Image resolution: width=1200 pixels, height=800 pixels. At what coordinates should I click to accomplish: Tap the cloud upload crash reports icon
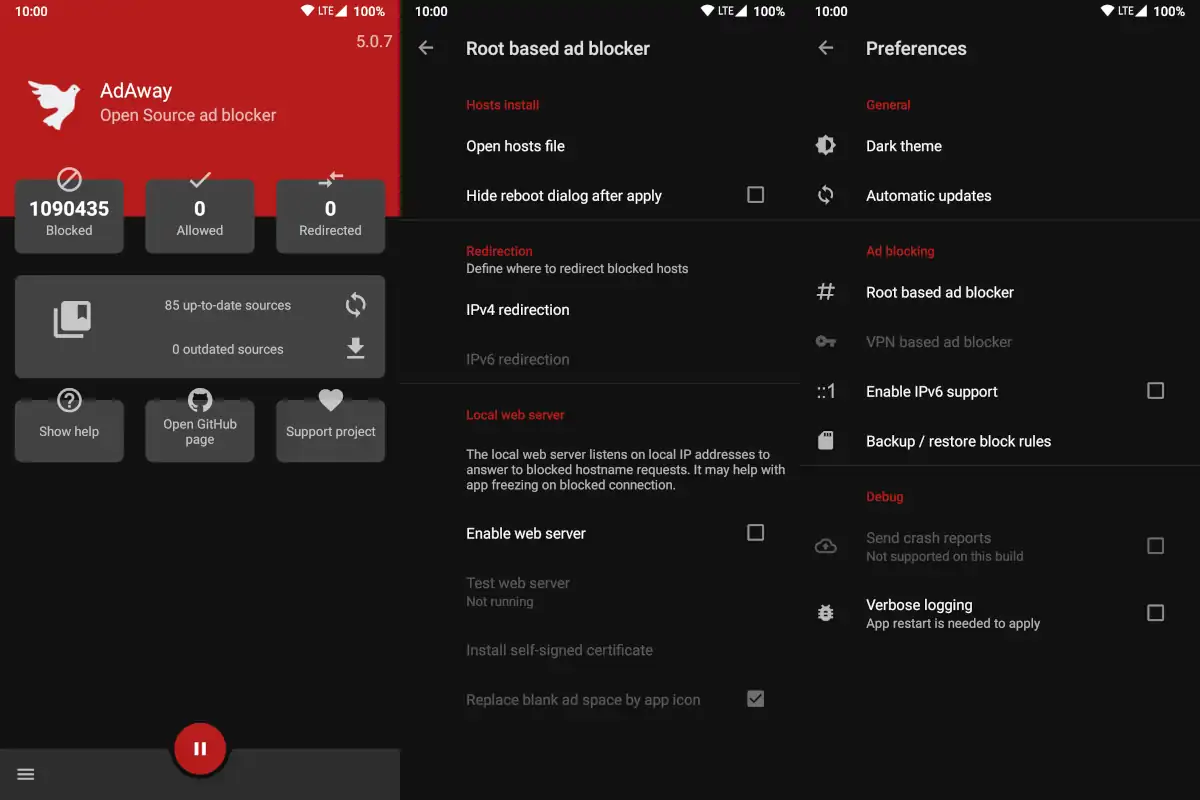point(826,546)
